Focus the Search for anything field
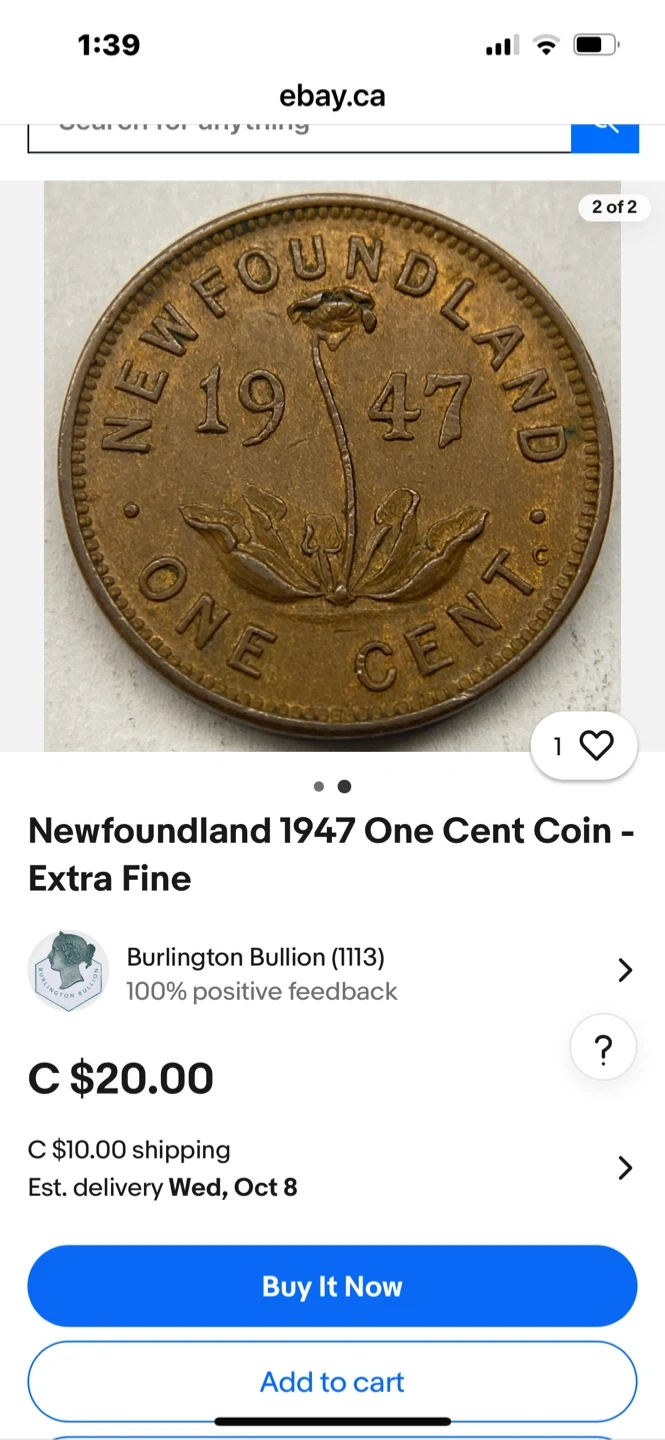Viewport: 665px width, 1440px height. [x=299, y=138]
